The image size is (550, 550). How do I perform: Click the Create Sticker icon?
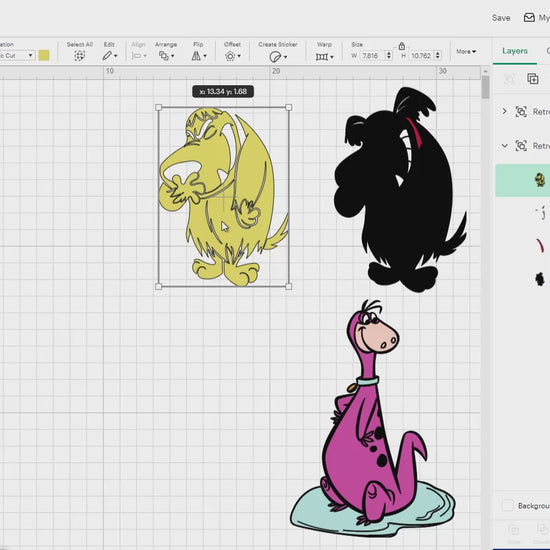pyautogui.click(x=275, y=56)
